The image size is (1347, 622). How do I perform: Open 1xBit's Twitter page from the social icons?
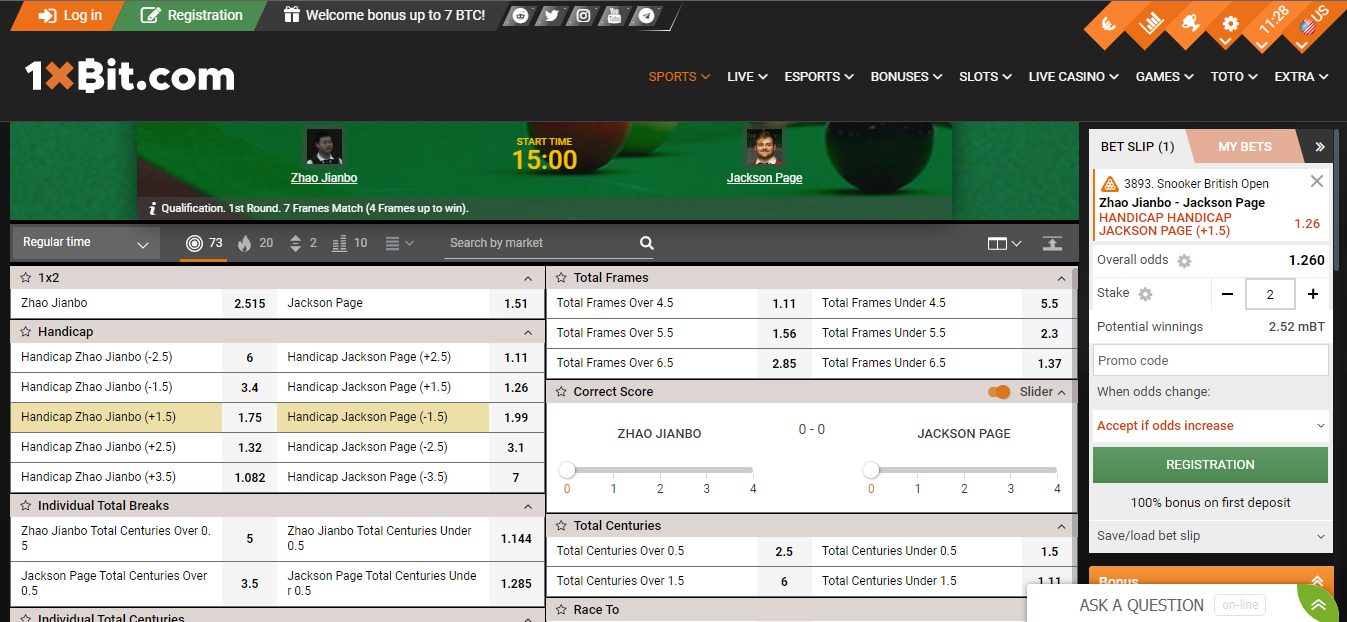550,16
